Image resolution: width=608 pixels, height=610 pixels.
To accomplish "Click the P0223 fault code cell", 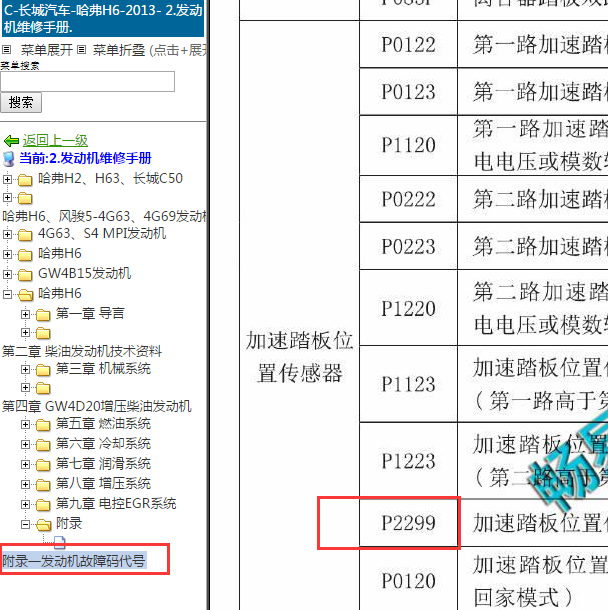I will (x=408, y=246).
